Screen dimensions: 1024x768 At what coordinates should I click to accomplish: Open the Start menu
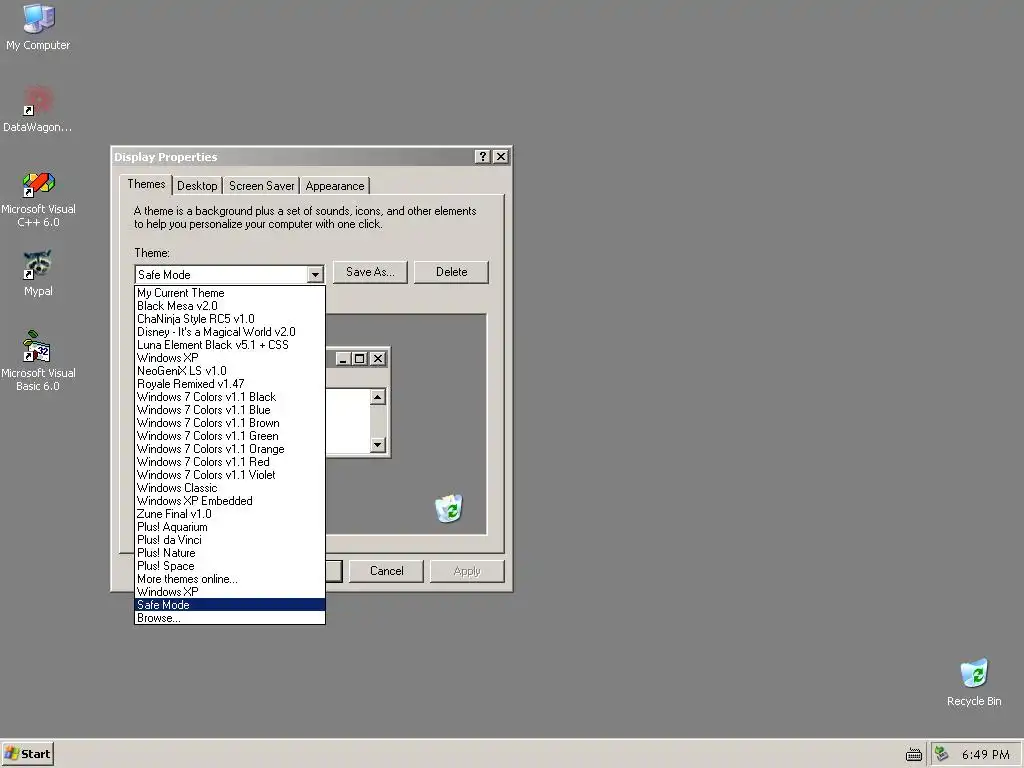(x=27, y=754)
